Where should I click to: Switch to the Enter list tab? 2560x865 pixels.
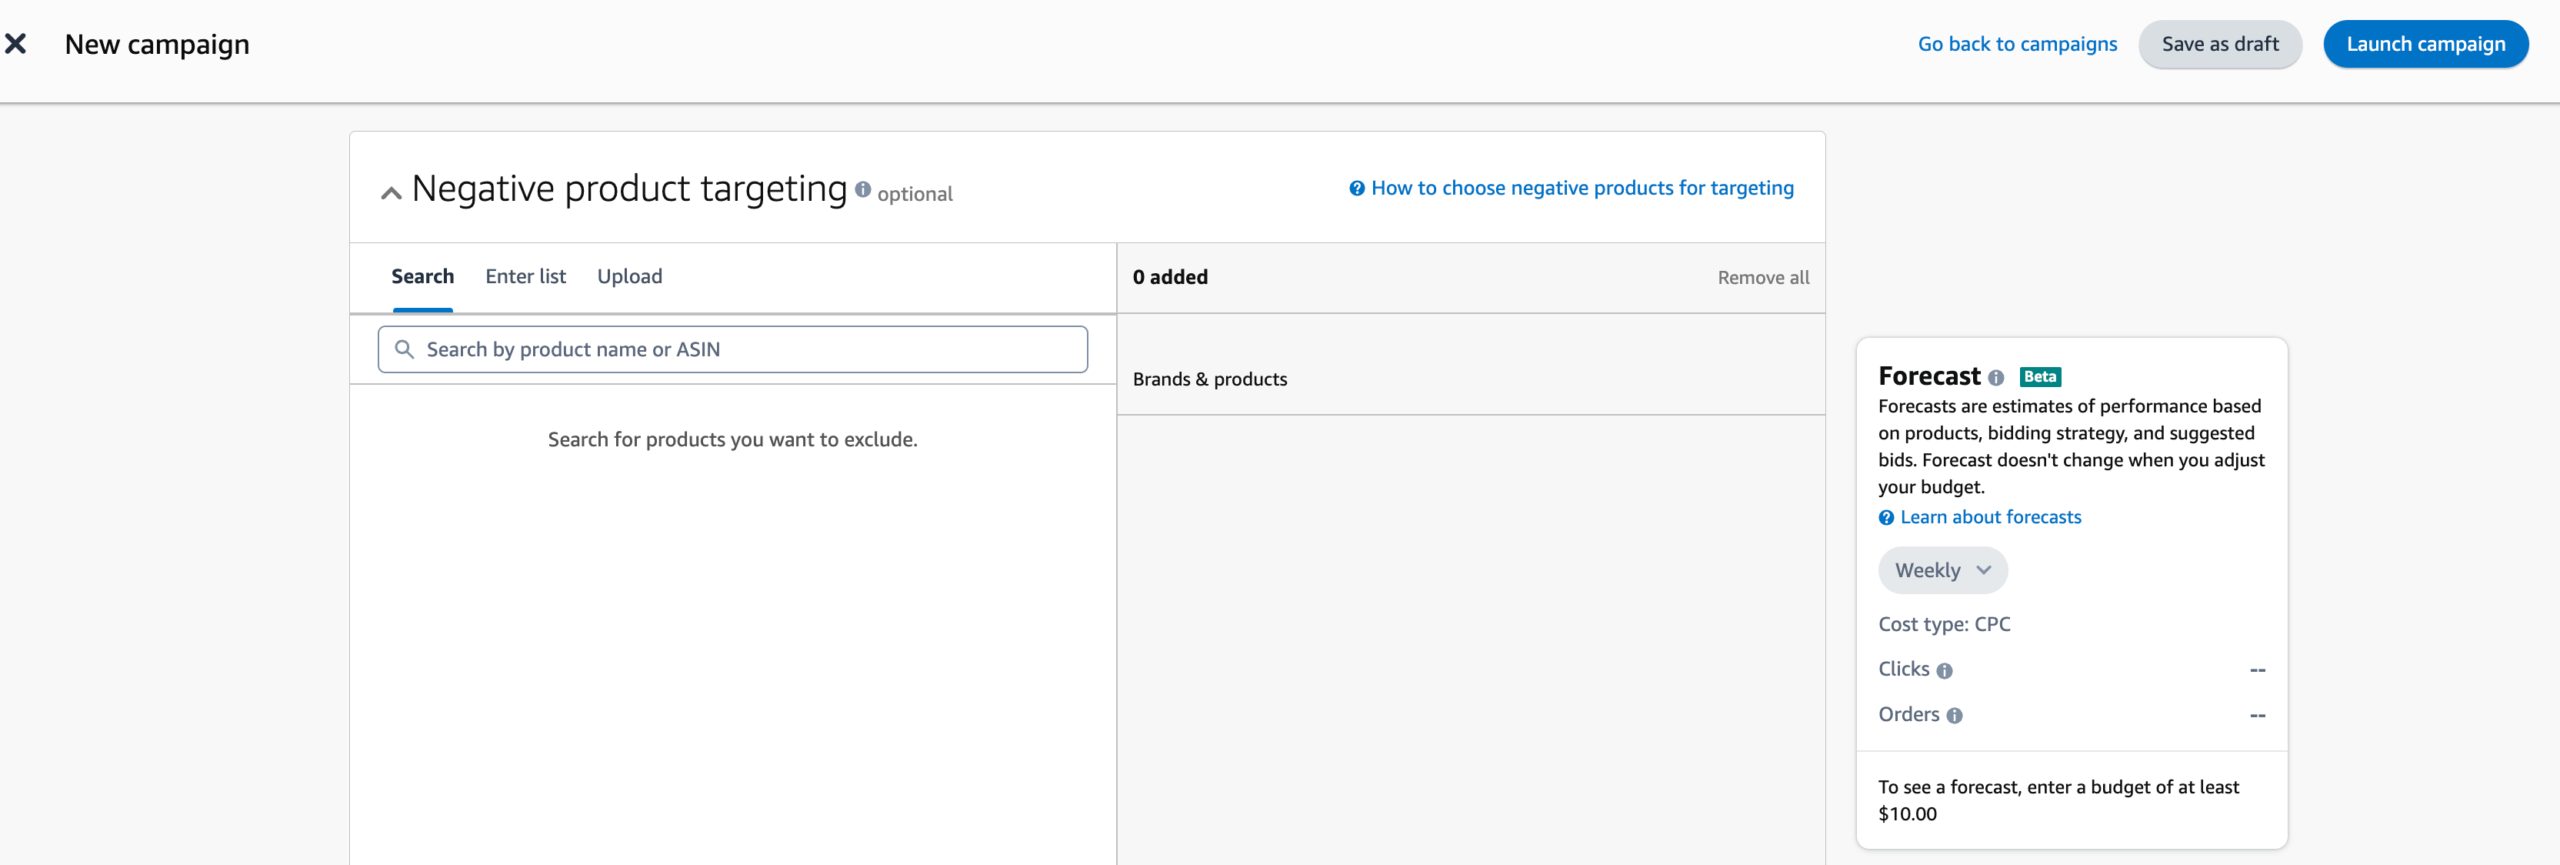tap(525, 277)
